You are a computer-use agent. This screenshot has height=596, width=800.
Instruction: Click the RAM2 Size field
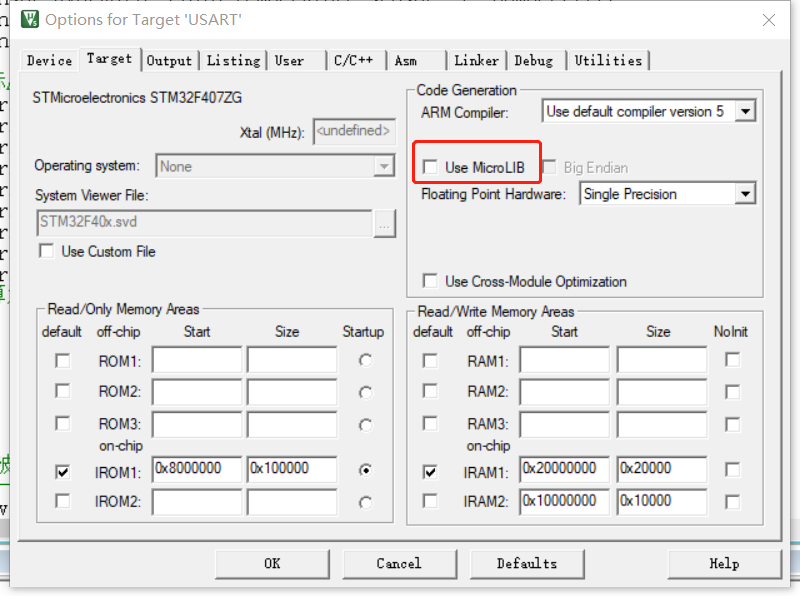pos(662,392)
